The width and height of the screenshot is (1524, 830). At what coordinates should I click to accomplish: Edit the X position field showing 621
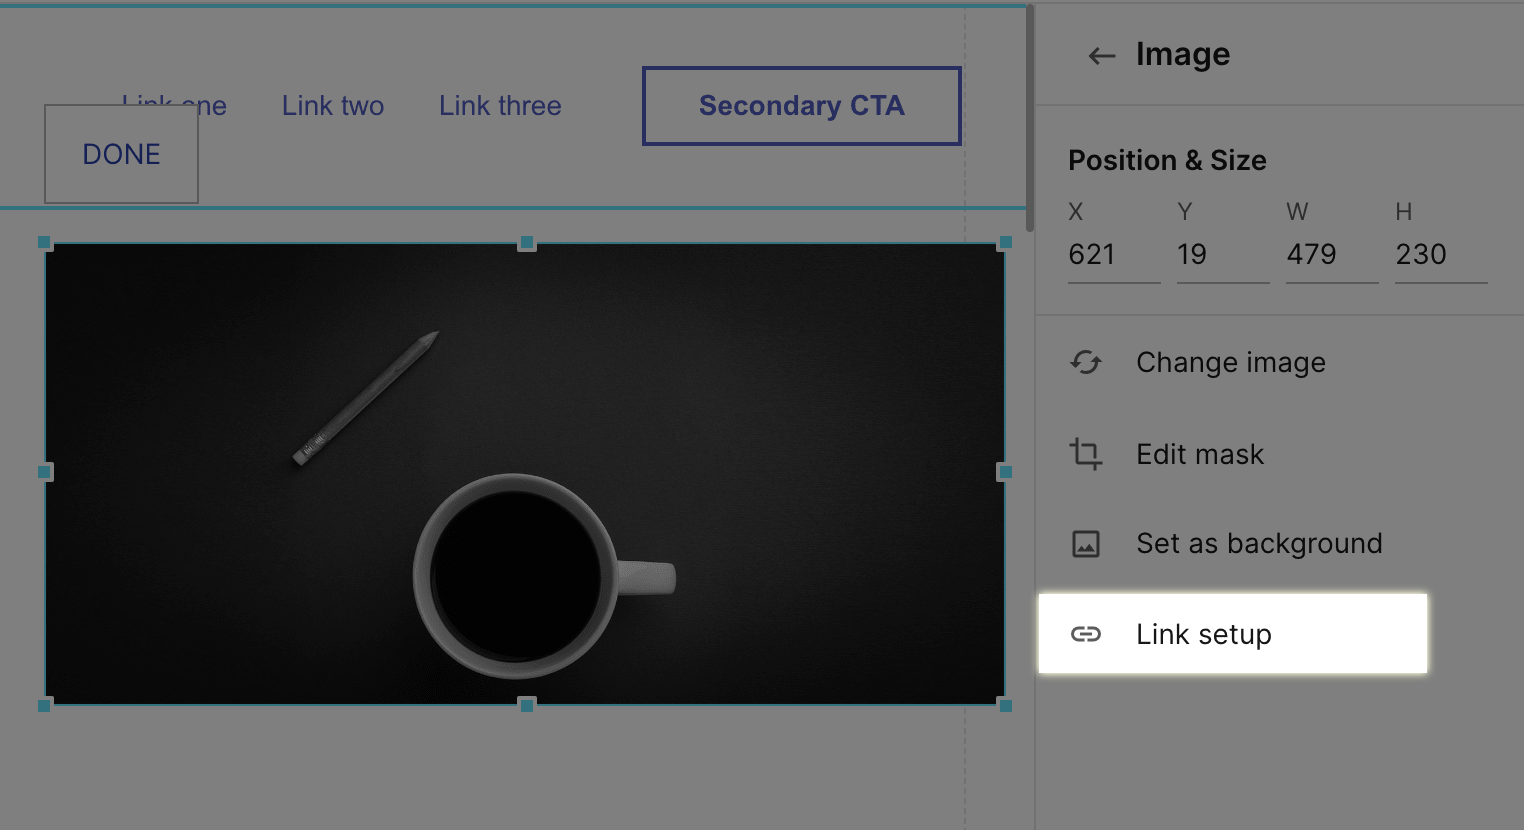[1114, 255]
